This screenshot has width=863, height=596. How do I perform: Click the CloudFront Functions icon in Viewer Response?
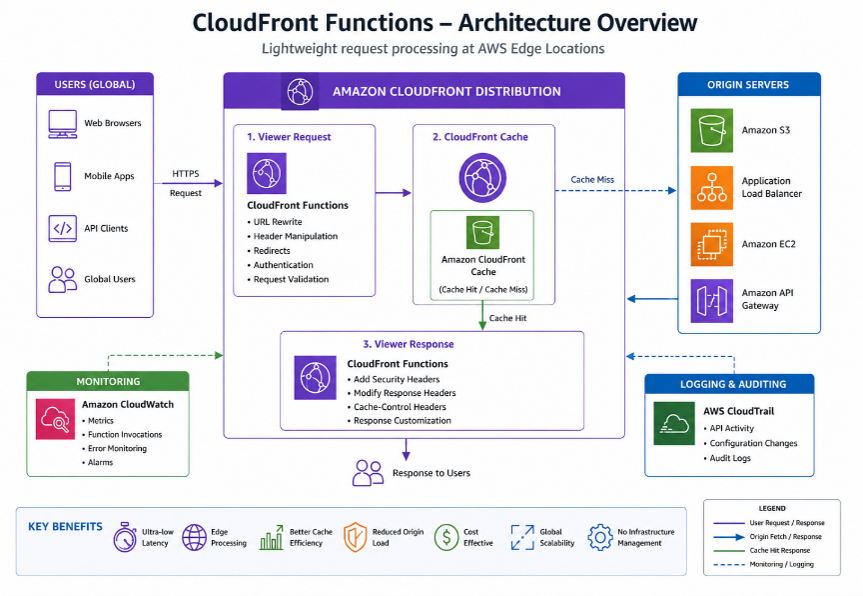coord(315,378)
